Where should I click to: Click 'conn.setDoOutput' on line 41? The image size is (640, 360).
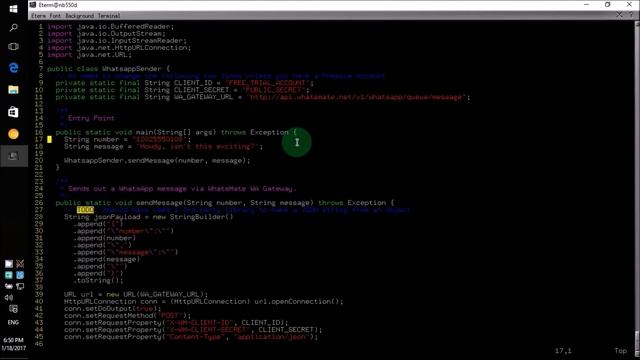98,309
